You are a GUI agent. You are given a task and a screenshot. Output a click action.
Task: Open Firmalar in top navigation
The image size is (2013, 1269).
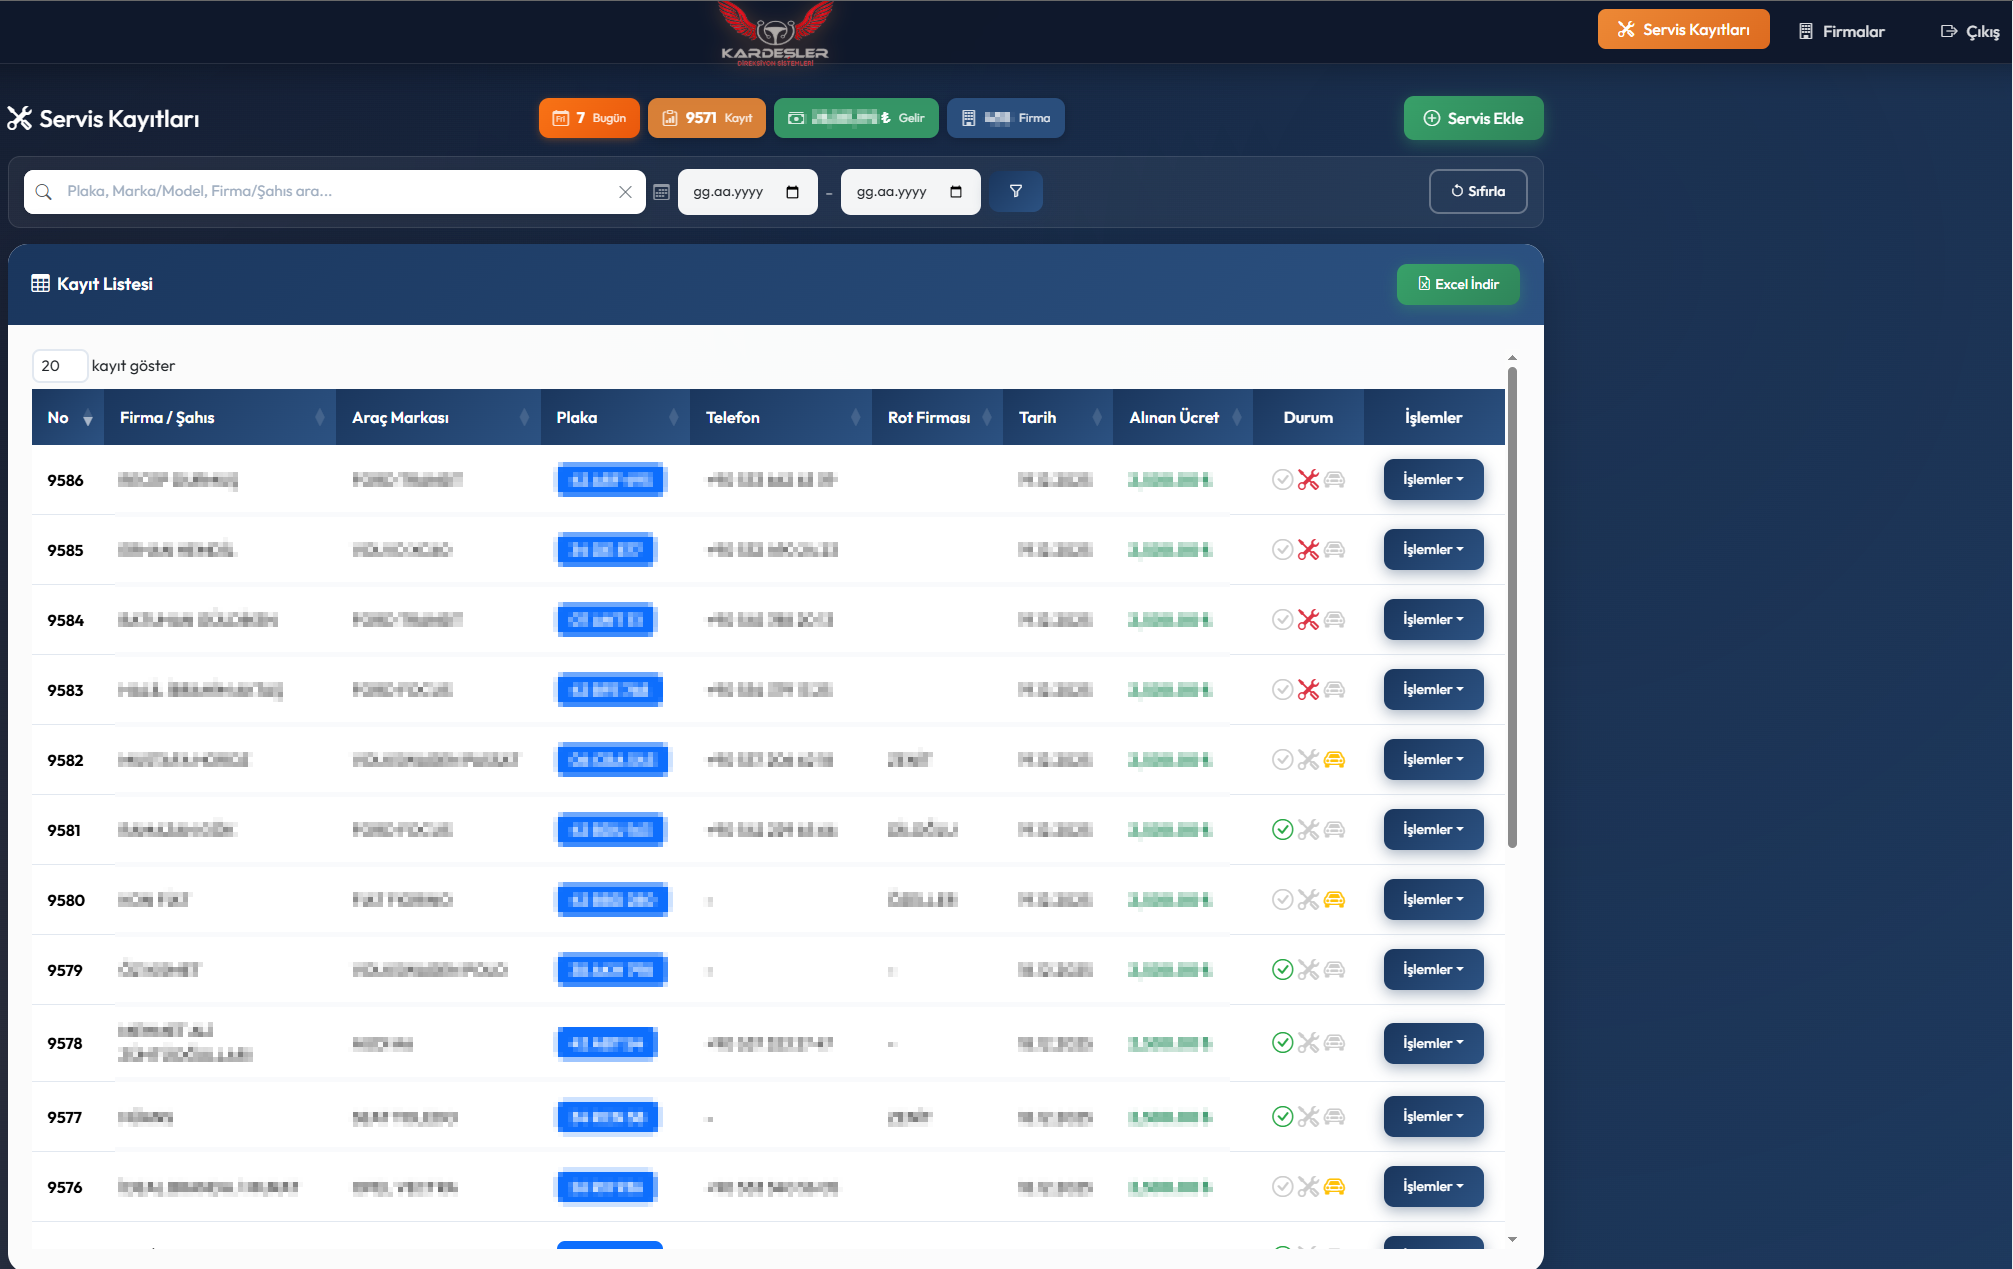click(x=1841, y=31)
